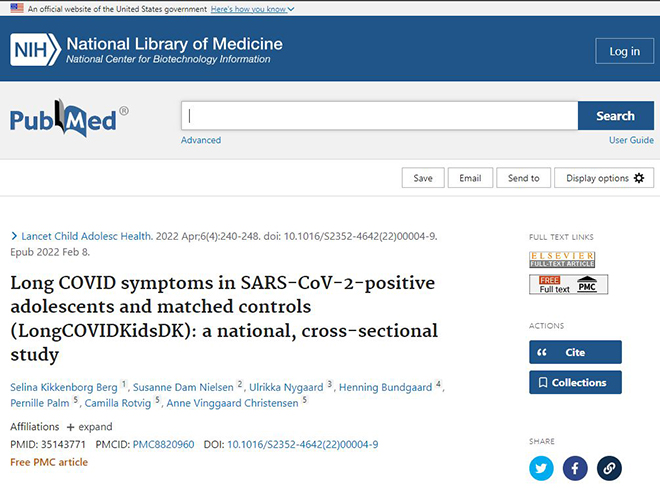Open author Selina Kikkenborg Berg link
Screen dimensions: 660x490
(x=64, y=387)
